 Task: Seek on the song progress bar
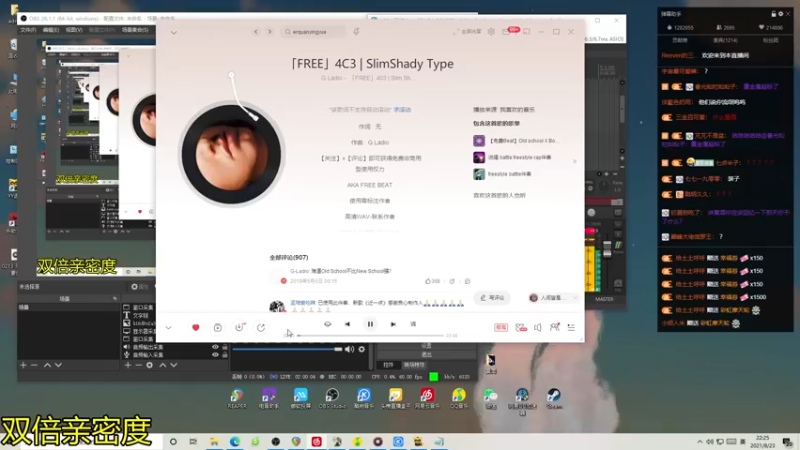point(370,336)
